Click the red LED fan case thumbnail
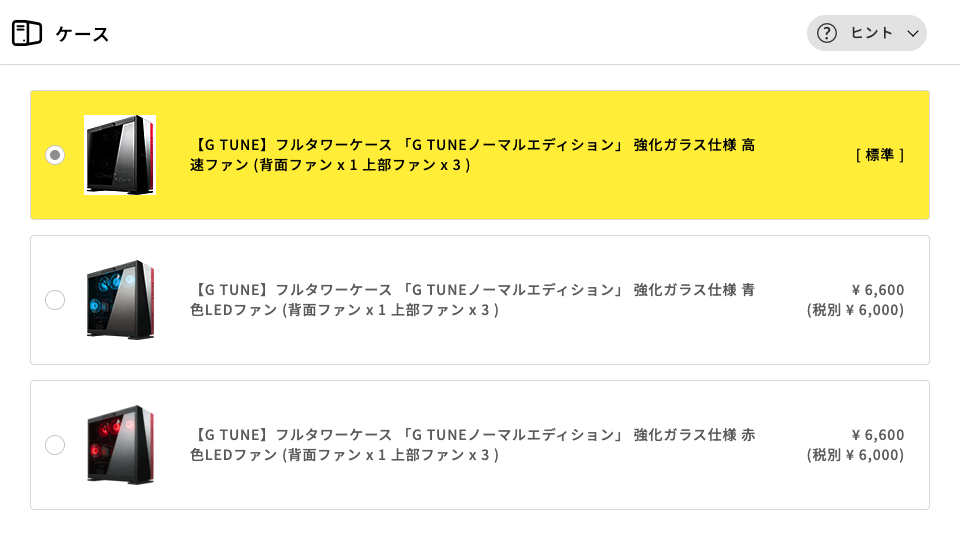Screen dimensions: 968x538 [x=120, y=445]
